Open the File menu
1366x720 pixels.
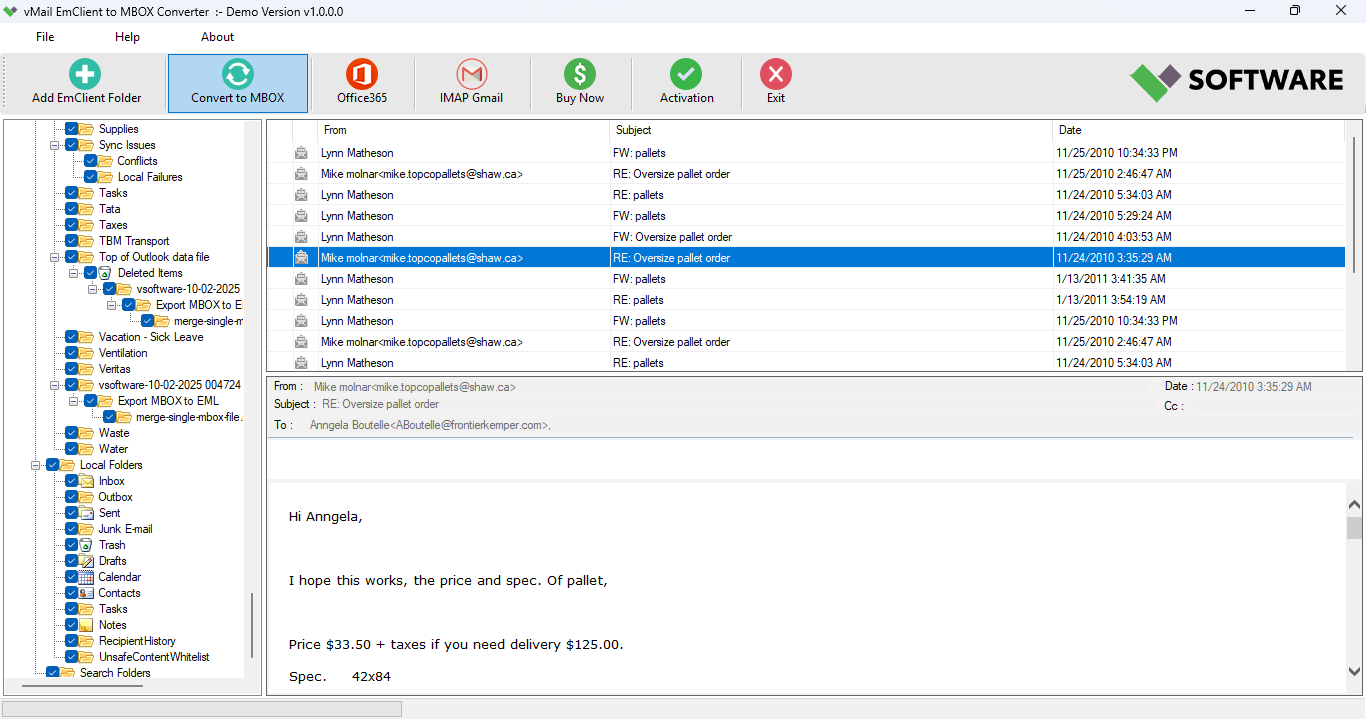click(45, 37)
